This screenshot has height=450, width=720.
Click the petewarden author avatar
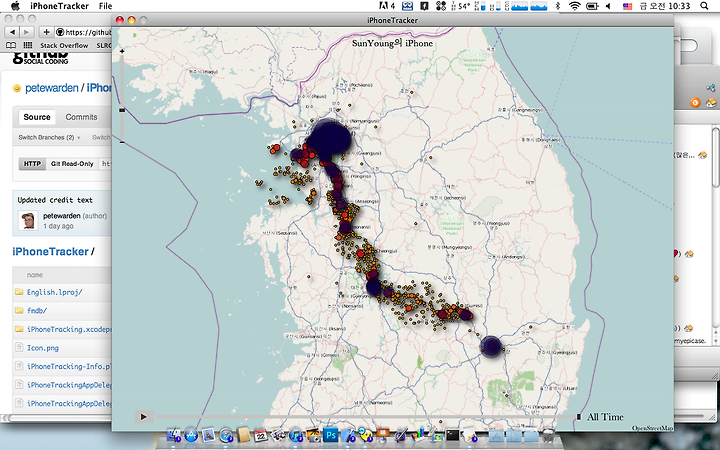click(x=28, y=220)
